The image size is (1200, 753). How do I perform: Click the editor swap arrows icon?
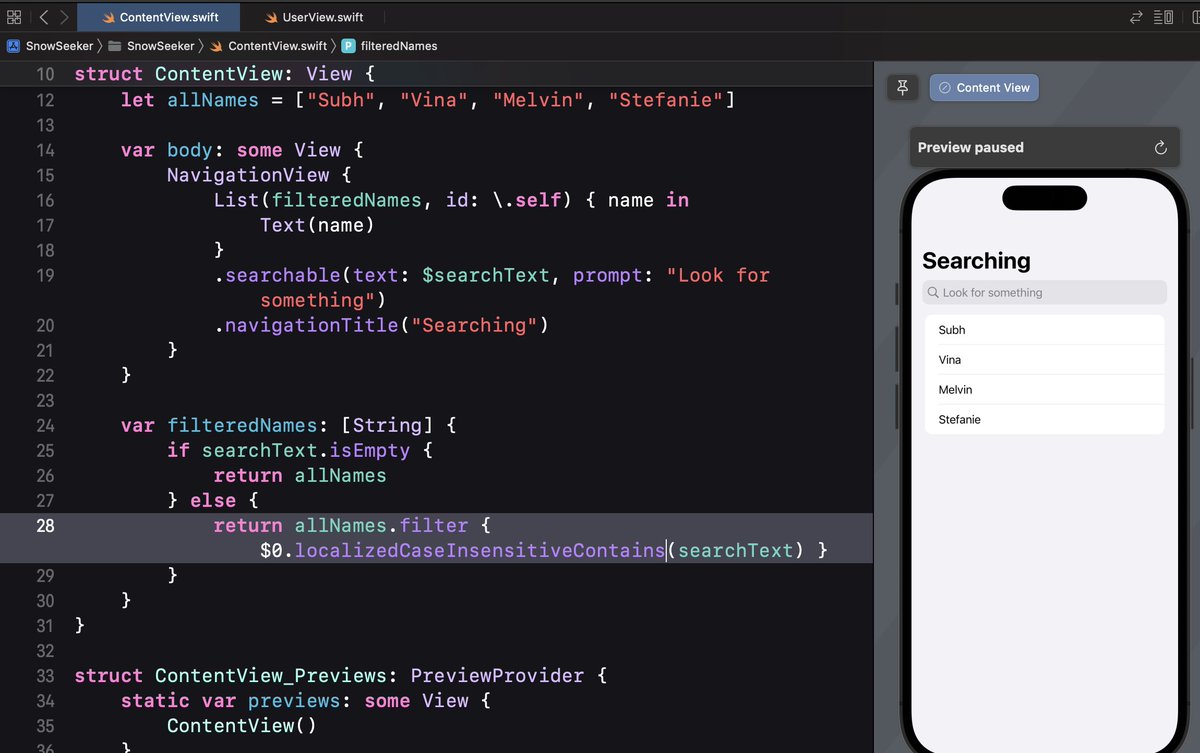[x=1136, y=17]
